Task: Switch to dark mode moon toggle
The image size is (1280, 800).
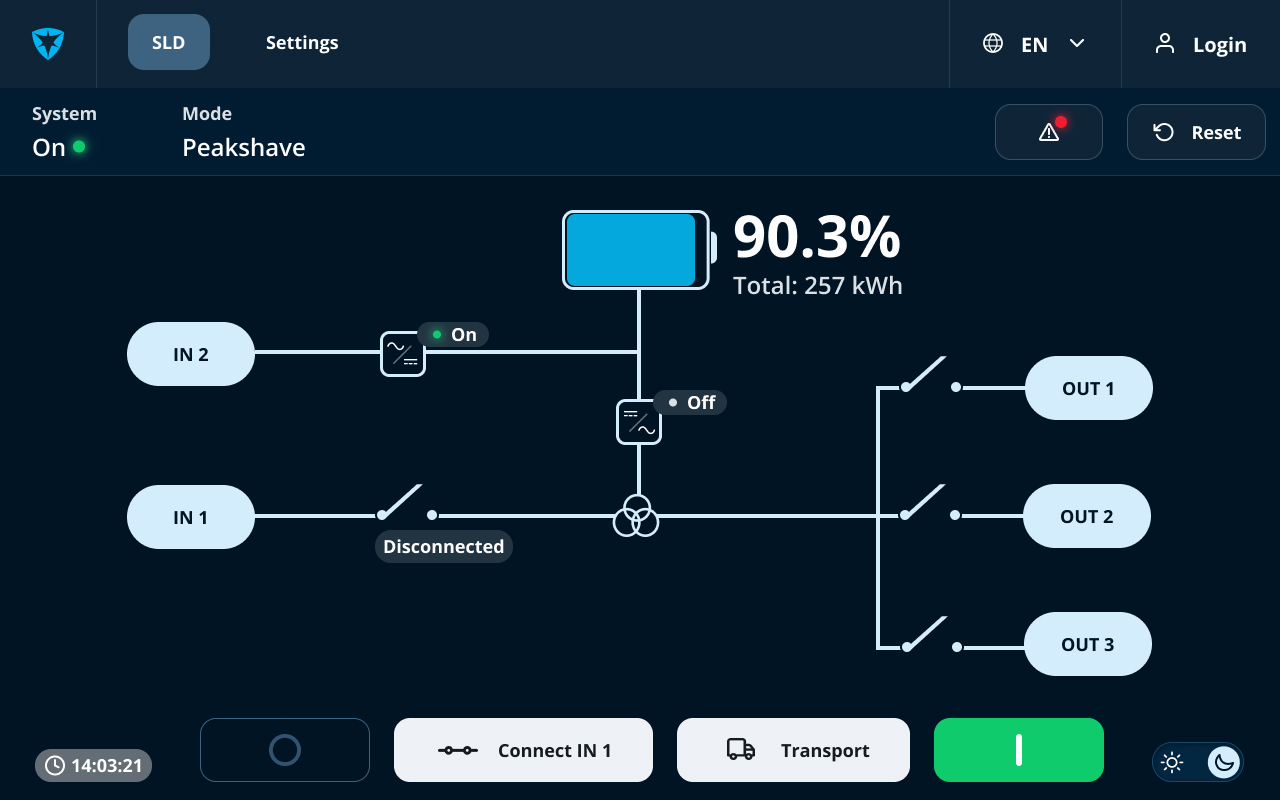Action: [x=1223, y=763]
